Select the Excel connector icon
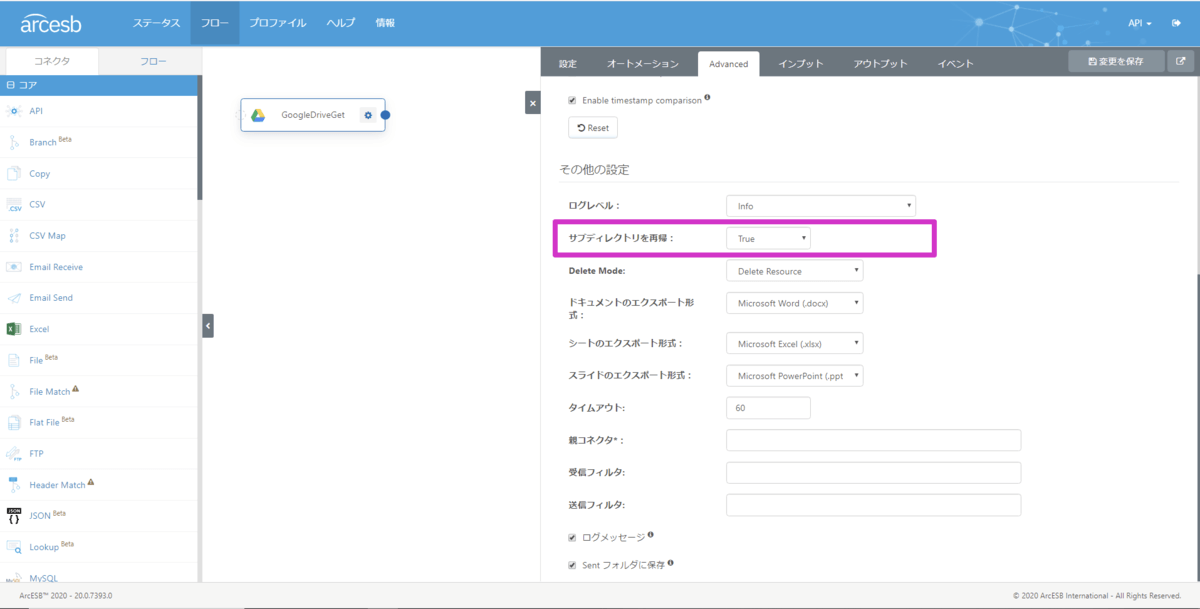 click(x=14, y=329)
